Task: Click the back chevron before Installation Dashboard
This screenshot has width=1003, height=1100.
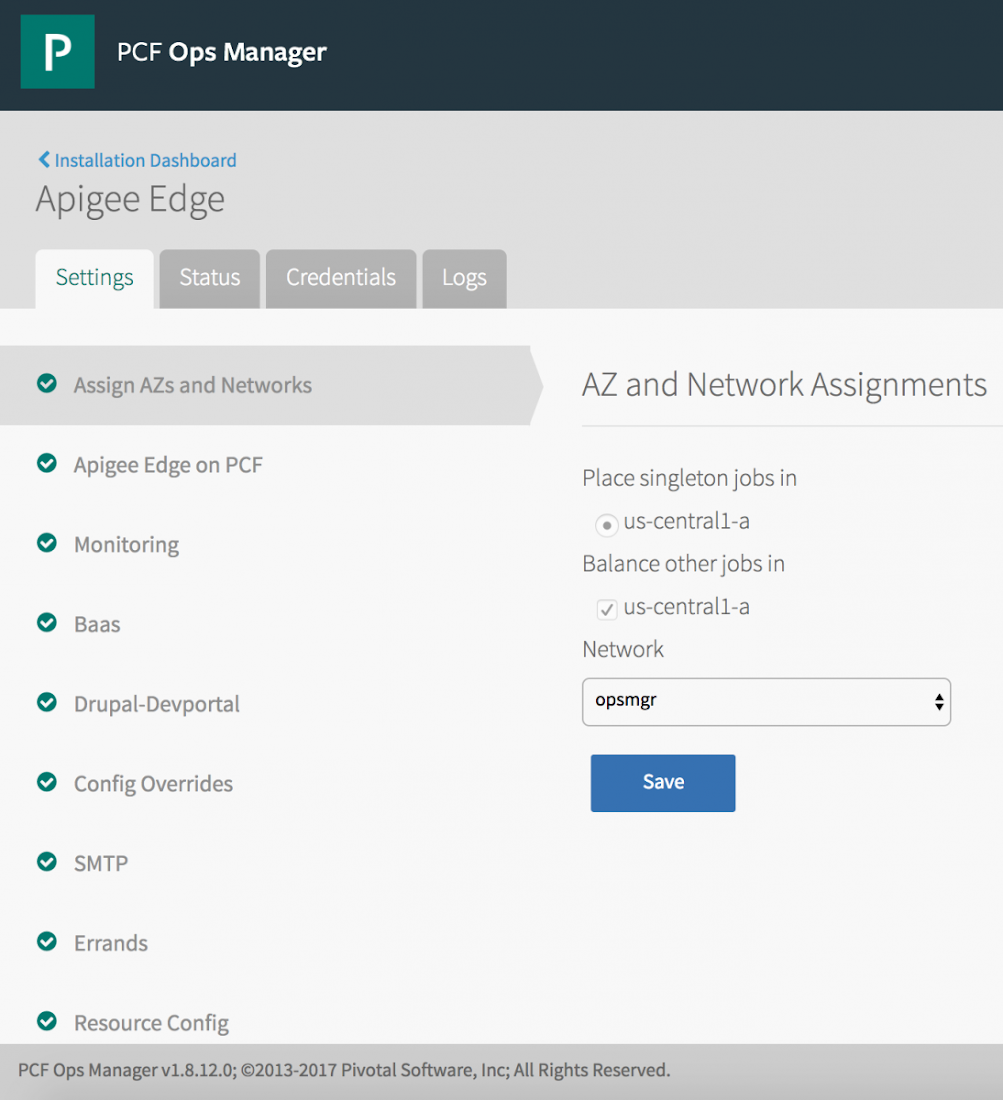Action: [43, 159]
